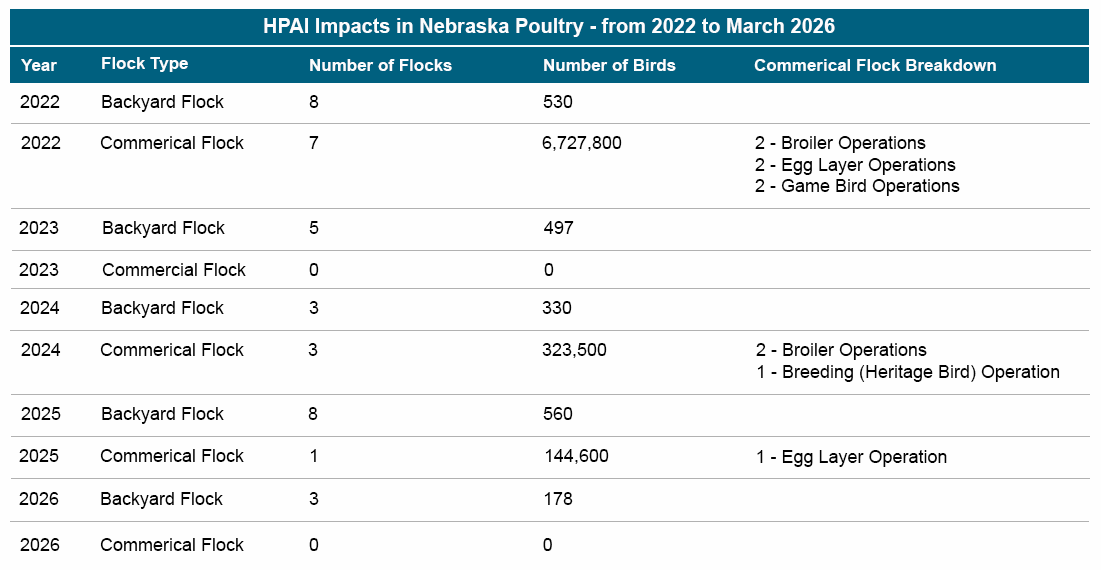Select the Number of Flocks header
Viewport: 1101px width, 570px height.
pyautogui.click(x=380, y=65)
